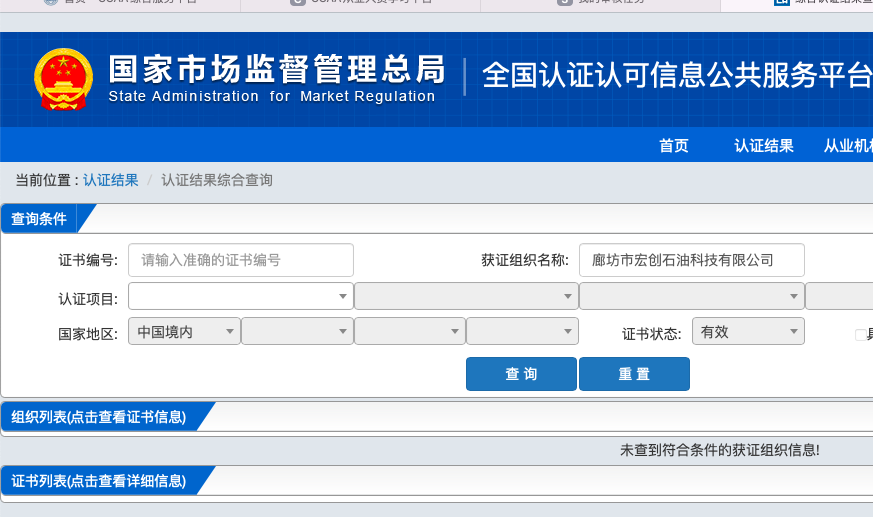
Task: Open the first 认证项目 dropdown
Action: click(x=241, y=296)
